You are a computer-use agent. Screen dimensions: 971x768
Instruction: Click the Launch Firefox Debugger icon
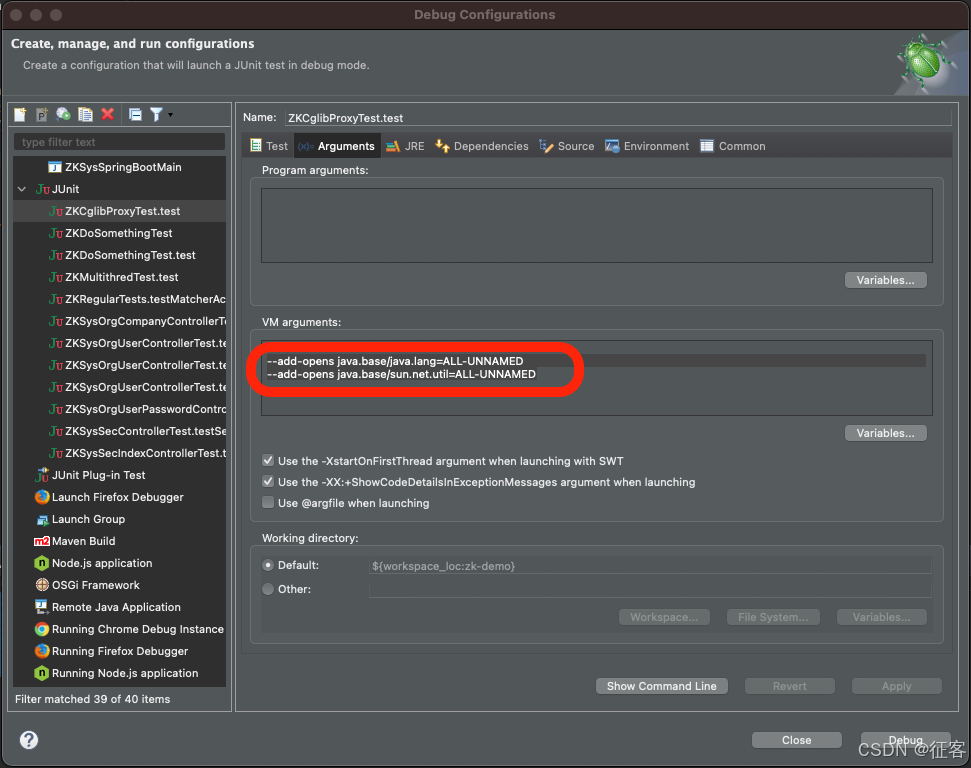(41, 497)
